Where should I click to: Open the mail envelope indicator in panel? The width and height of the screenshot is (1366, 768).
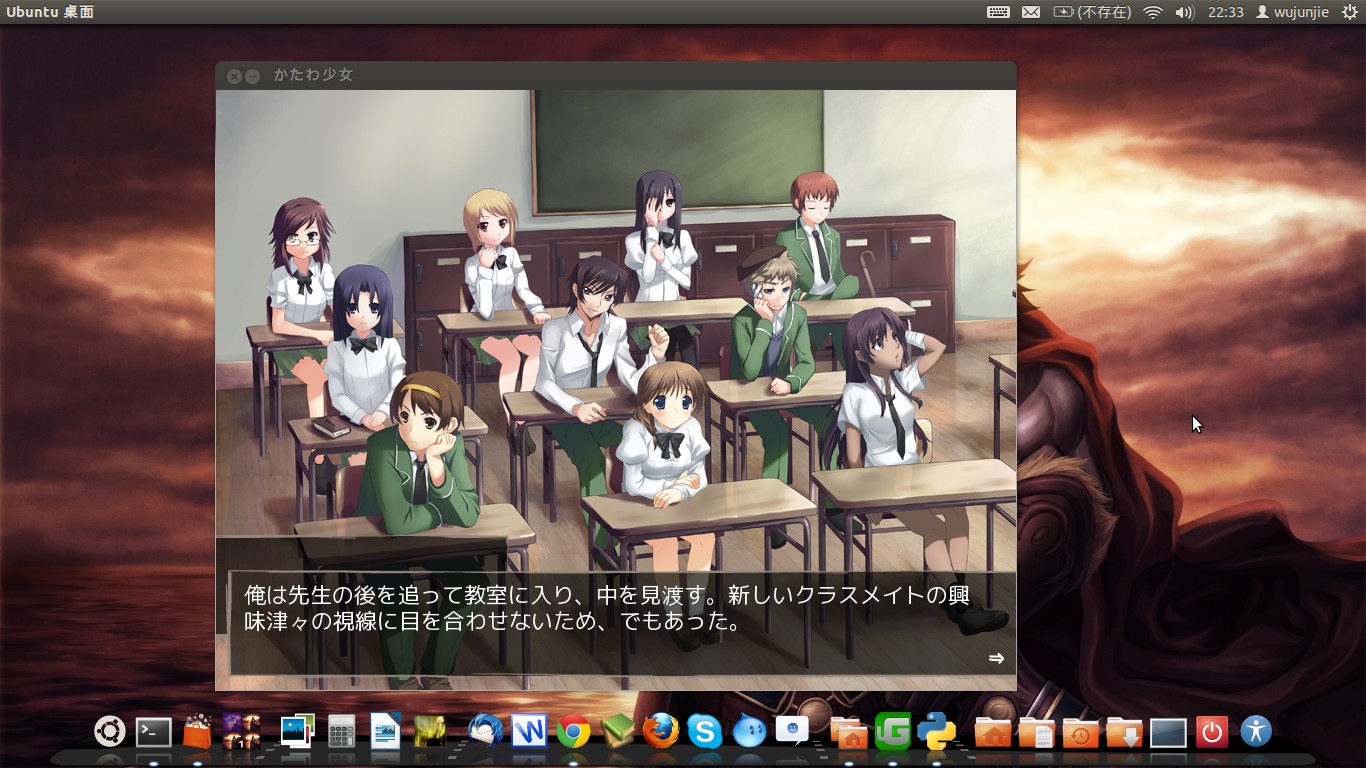1031,12
